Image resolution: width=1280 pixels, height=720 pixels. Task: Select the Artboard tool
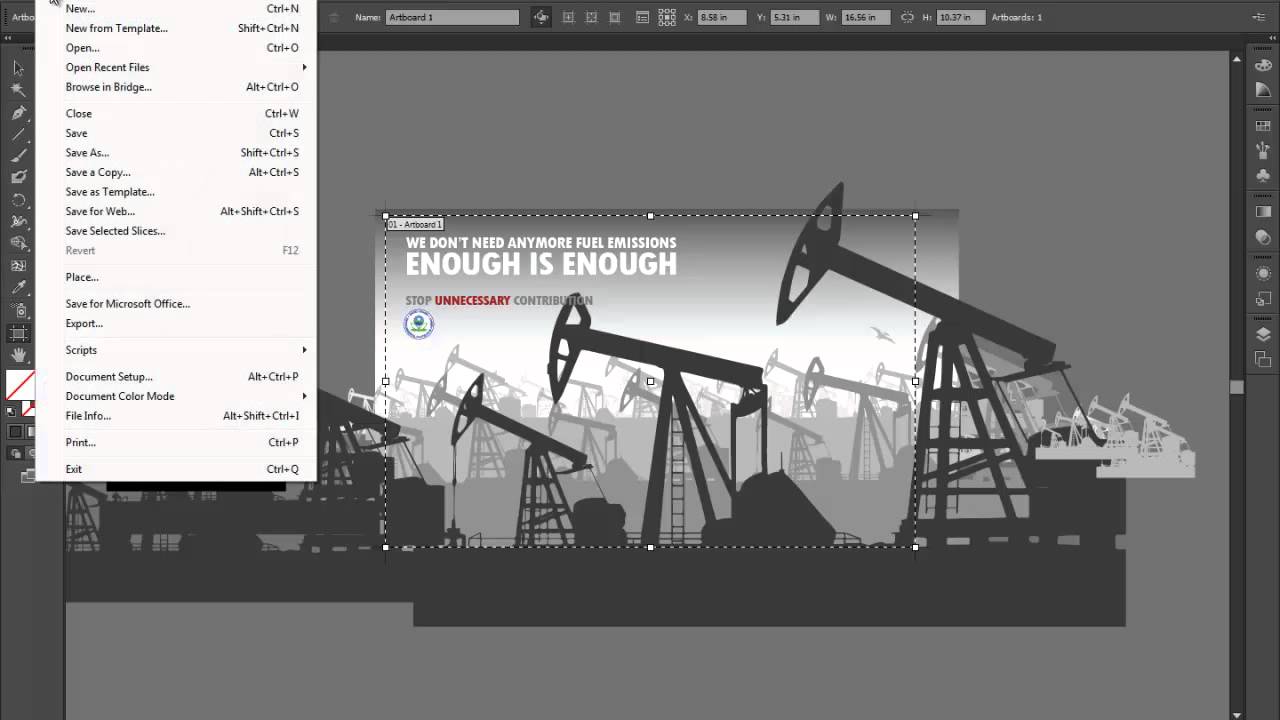pos(18,333)
